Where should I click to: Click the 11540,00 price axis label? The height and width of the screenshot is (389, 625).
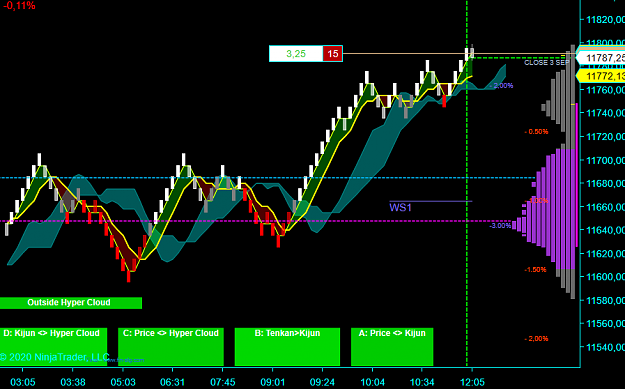(605, 347)
